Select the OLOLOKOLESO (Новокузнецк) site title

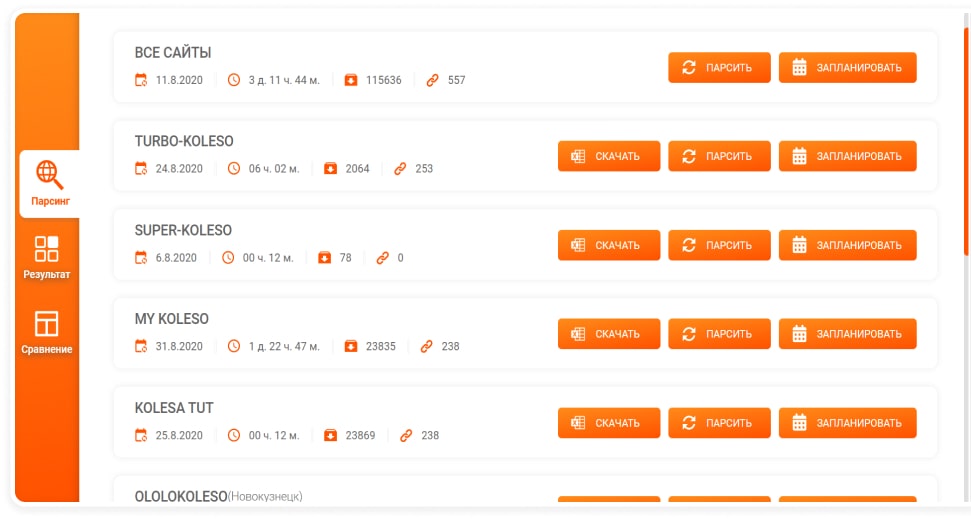point(219,496)
